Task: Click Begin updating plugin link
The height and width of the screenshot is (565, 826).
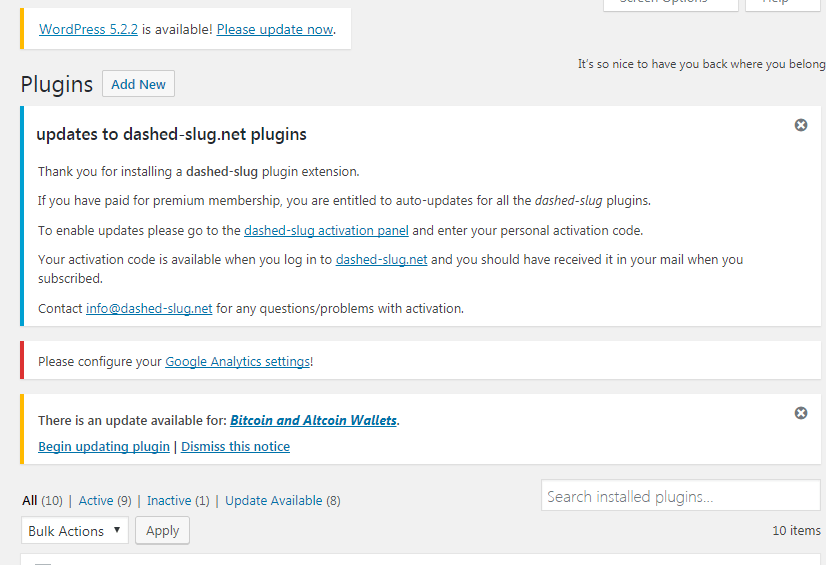Action: [x=104, y=447]
